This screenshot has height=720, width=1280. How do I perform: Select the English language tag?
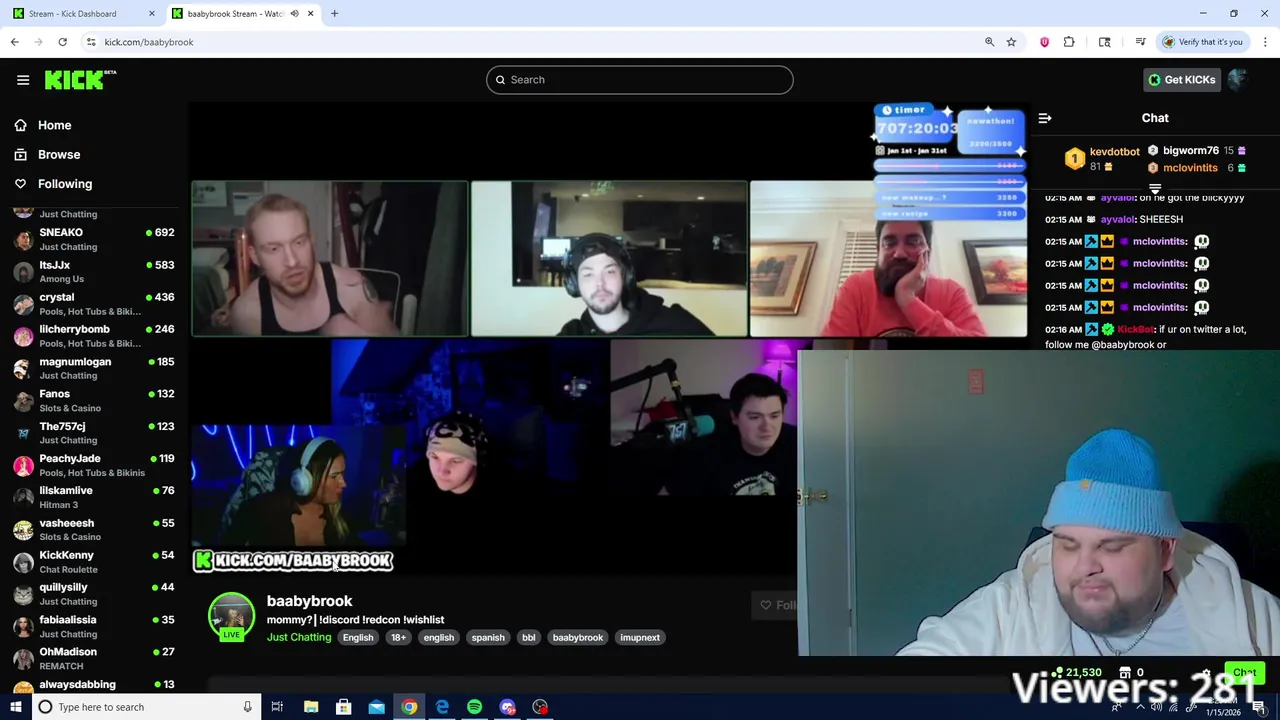[358, 637]
